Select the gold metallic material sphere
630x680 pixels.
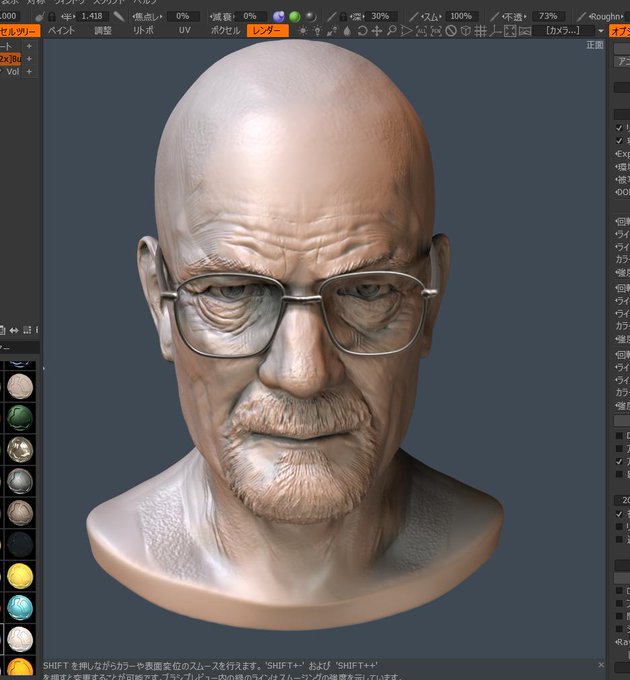coord(20,449)
